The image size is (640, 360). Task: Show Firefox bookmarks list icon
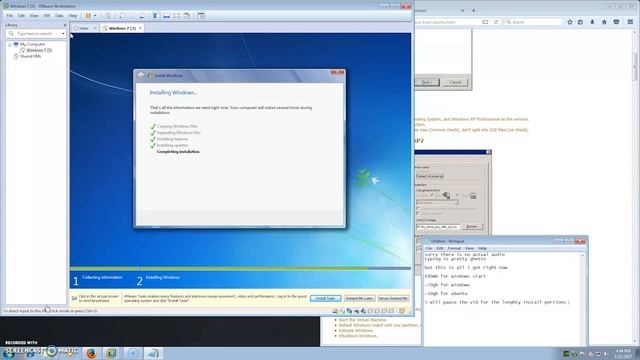(580, 22)
